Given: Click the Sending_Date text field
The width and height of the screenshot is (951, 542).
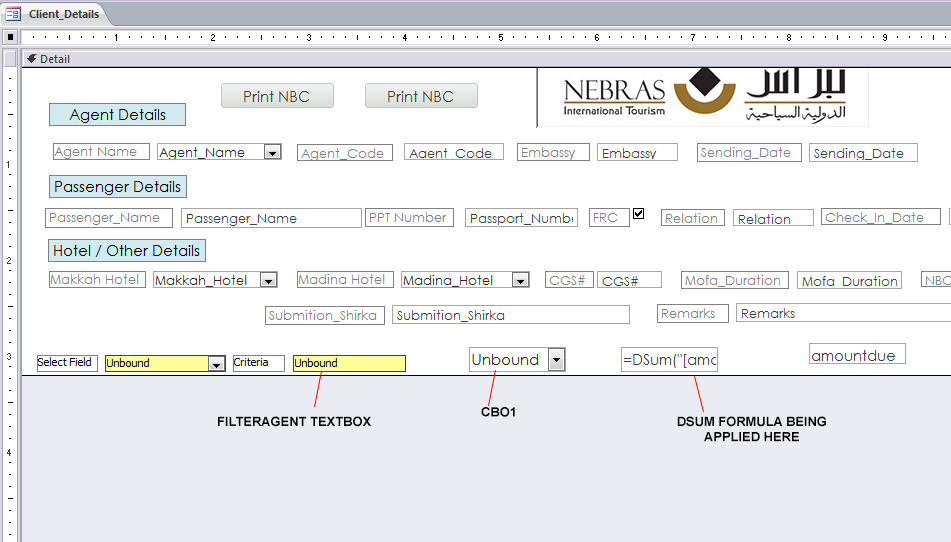Looking at the screenshot, I should (x=863, y=153).
